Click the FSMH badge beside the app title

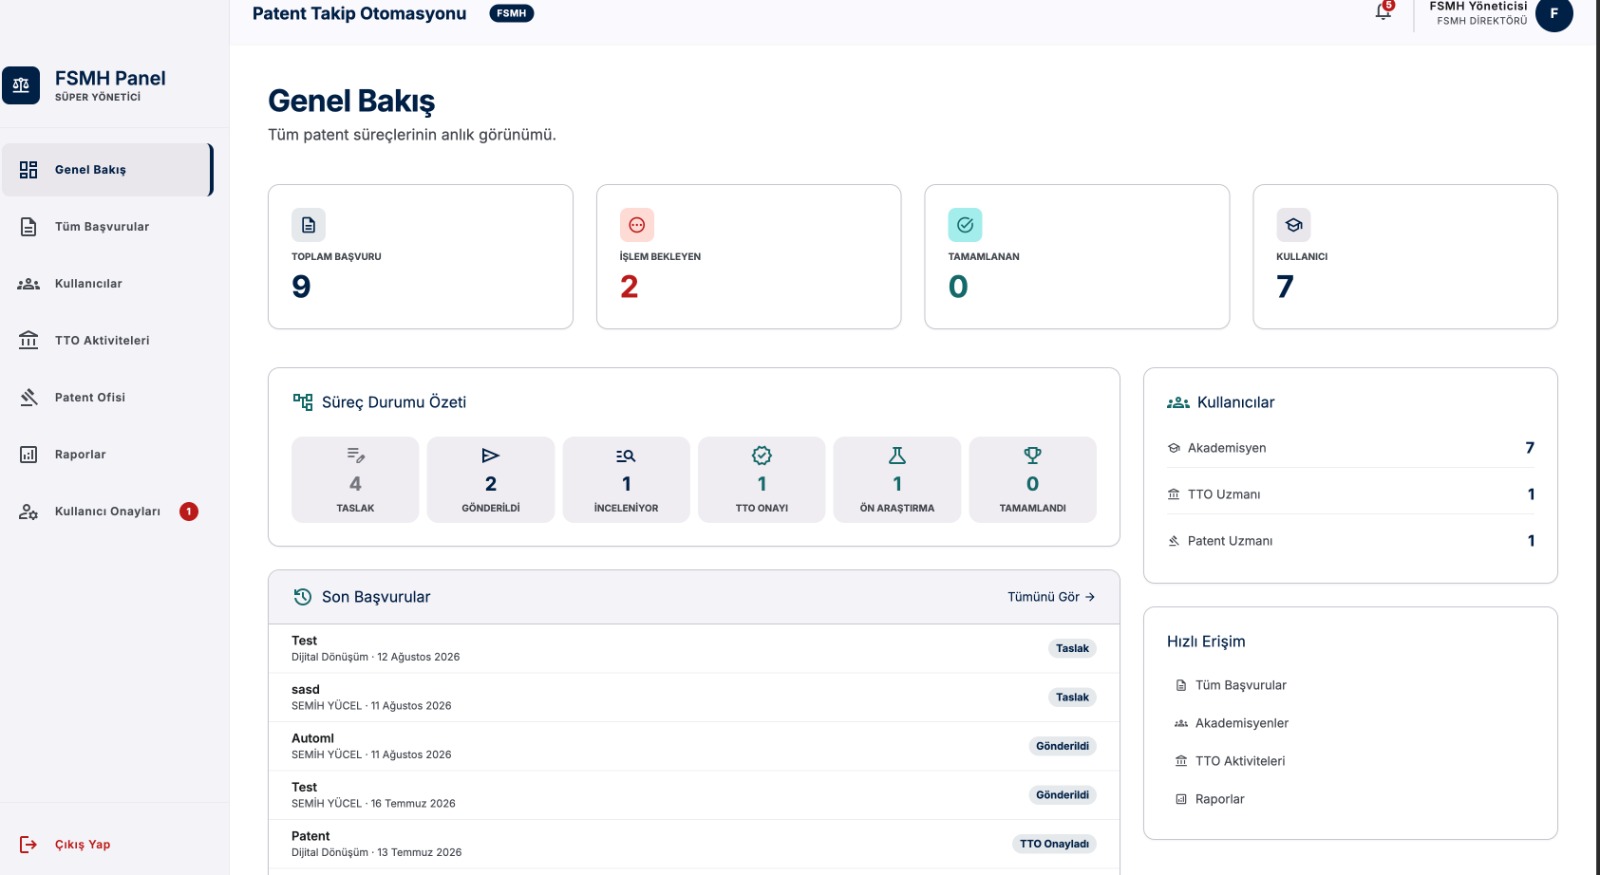(x=511, y=13)
